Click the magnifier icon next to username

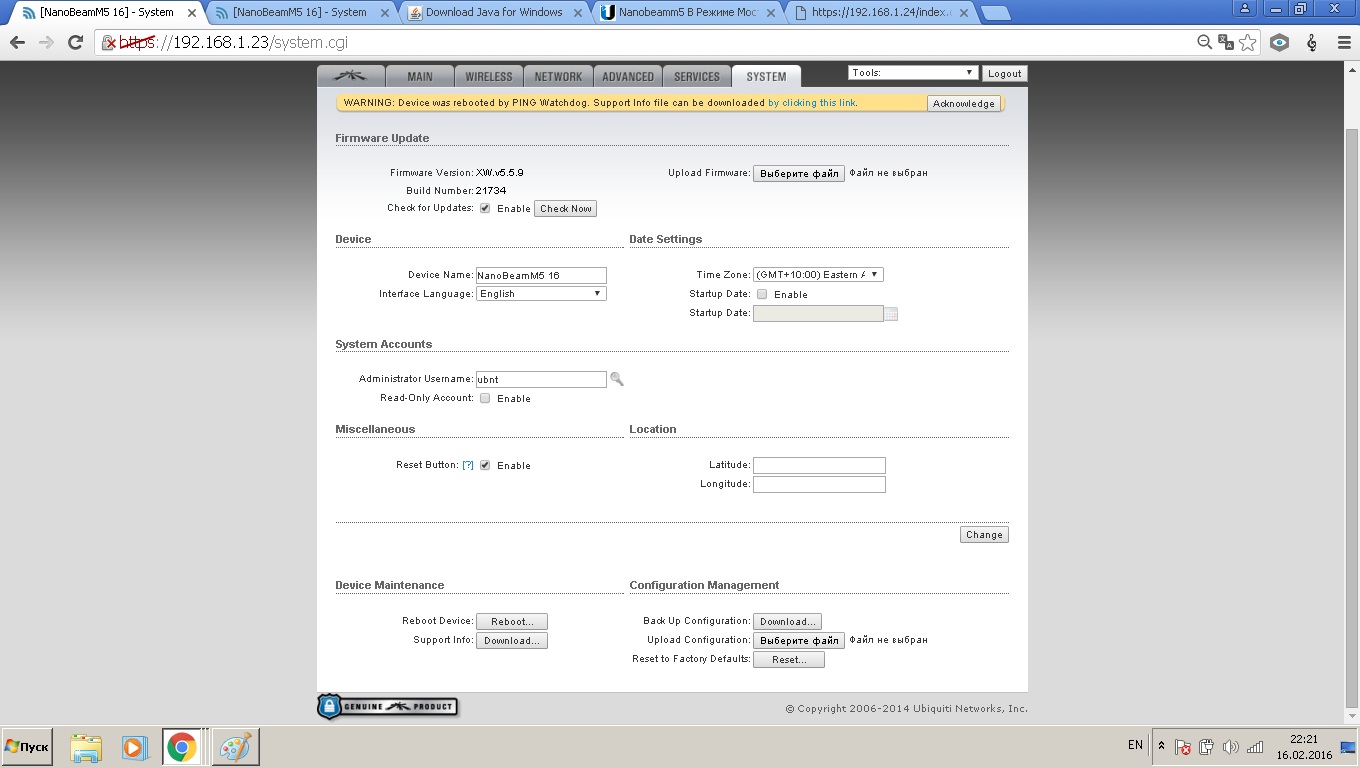[617, 379]
